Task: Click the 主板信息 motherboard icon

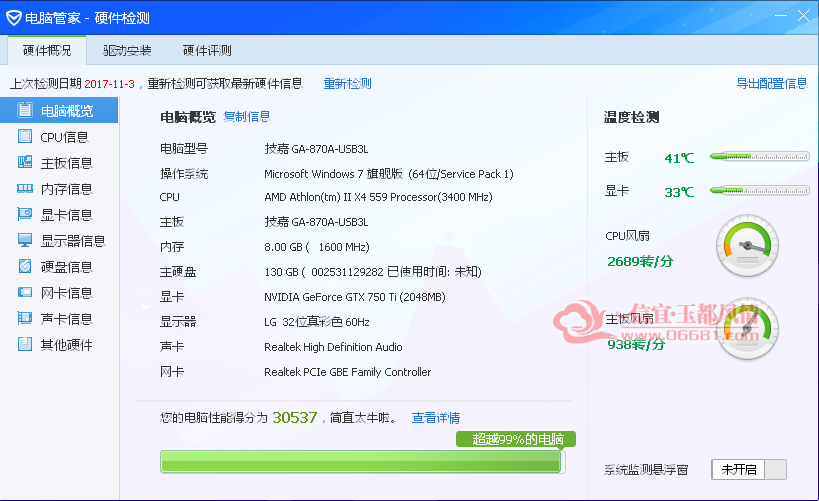Action: coord(25,162)
